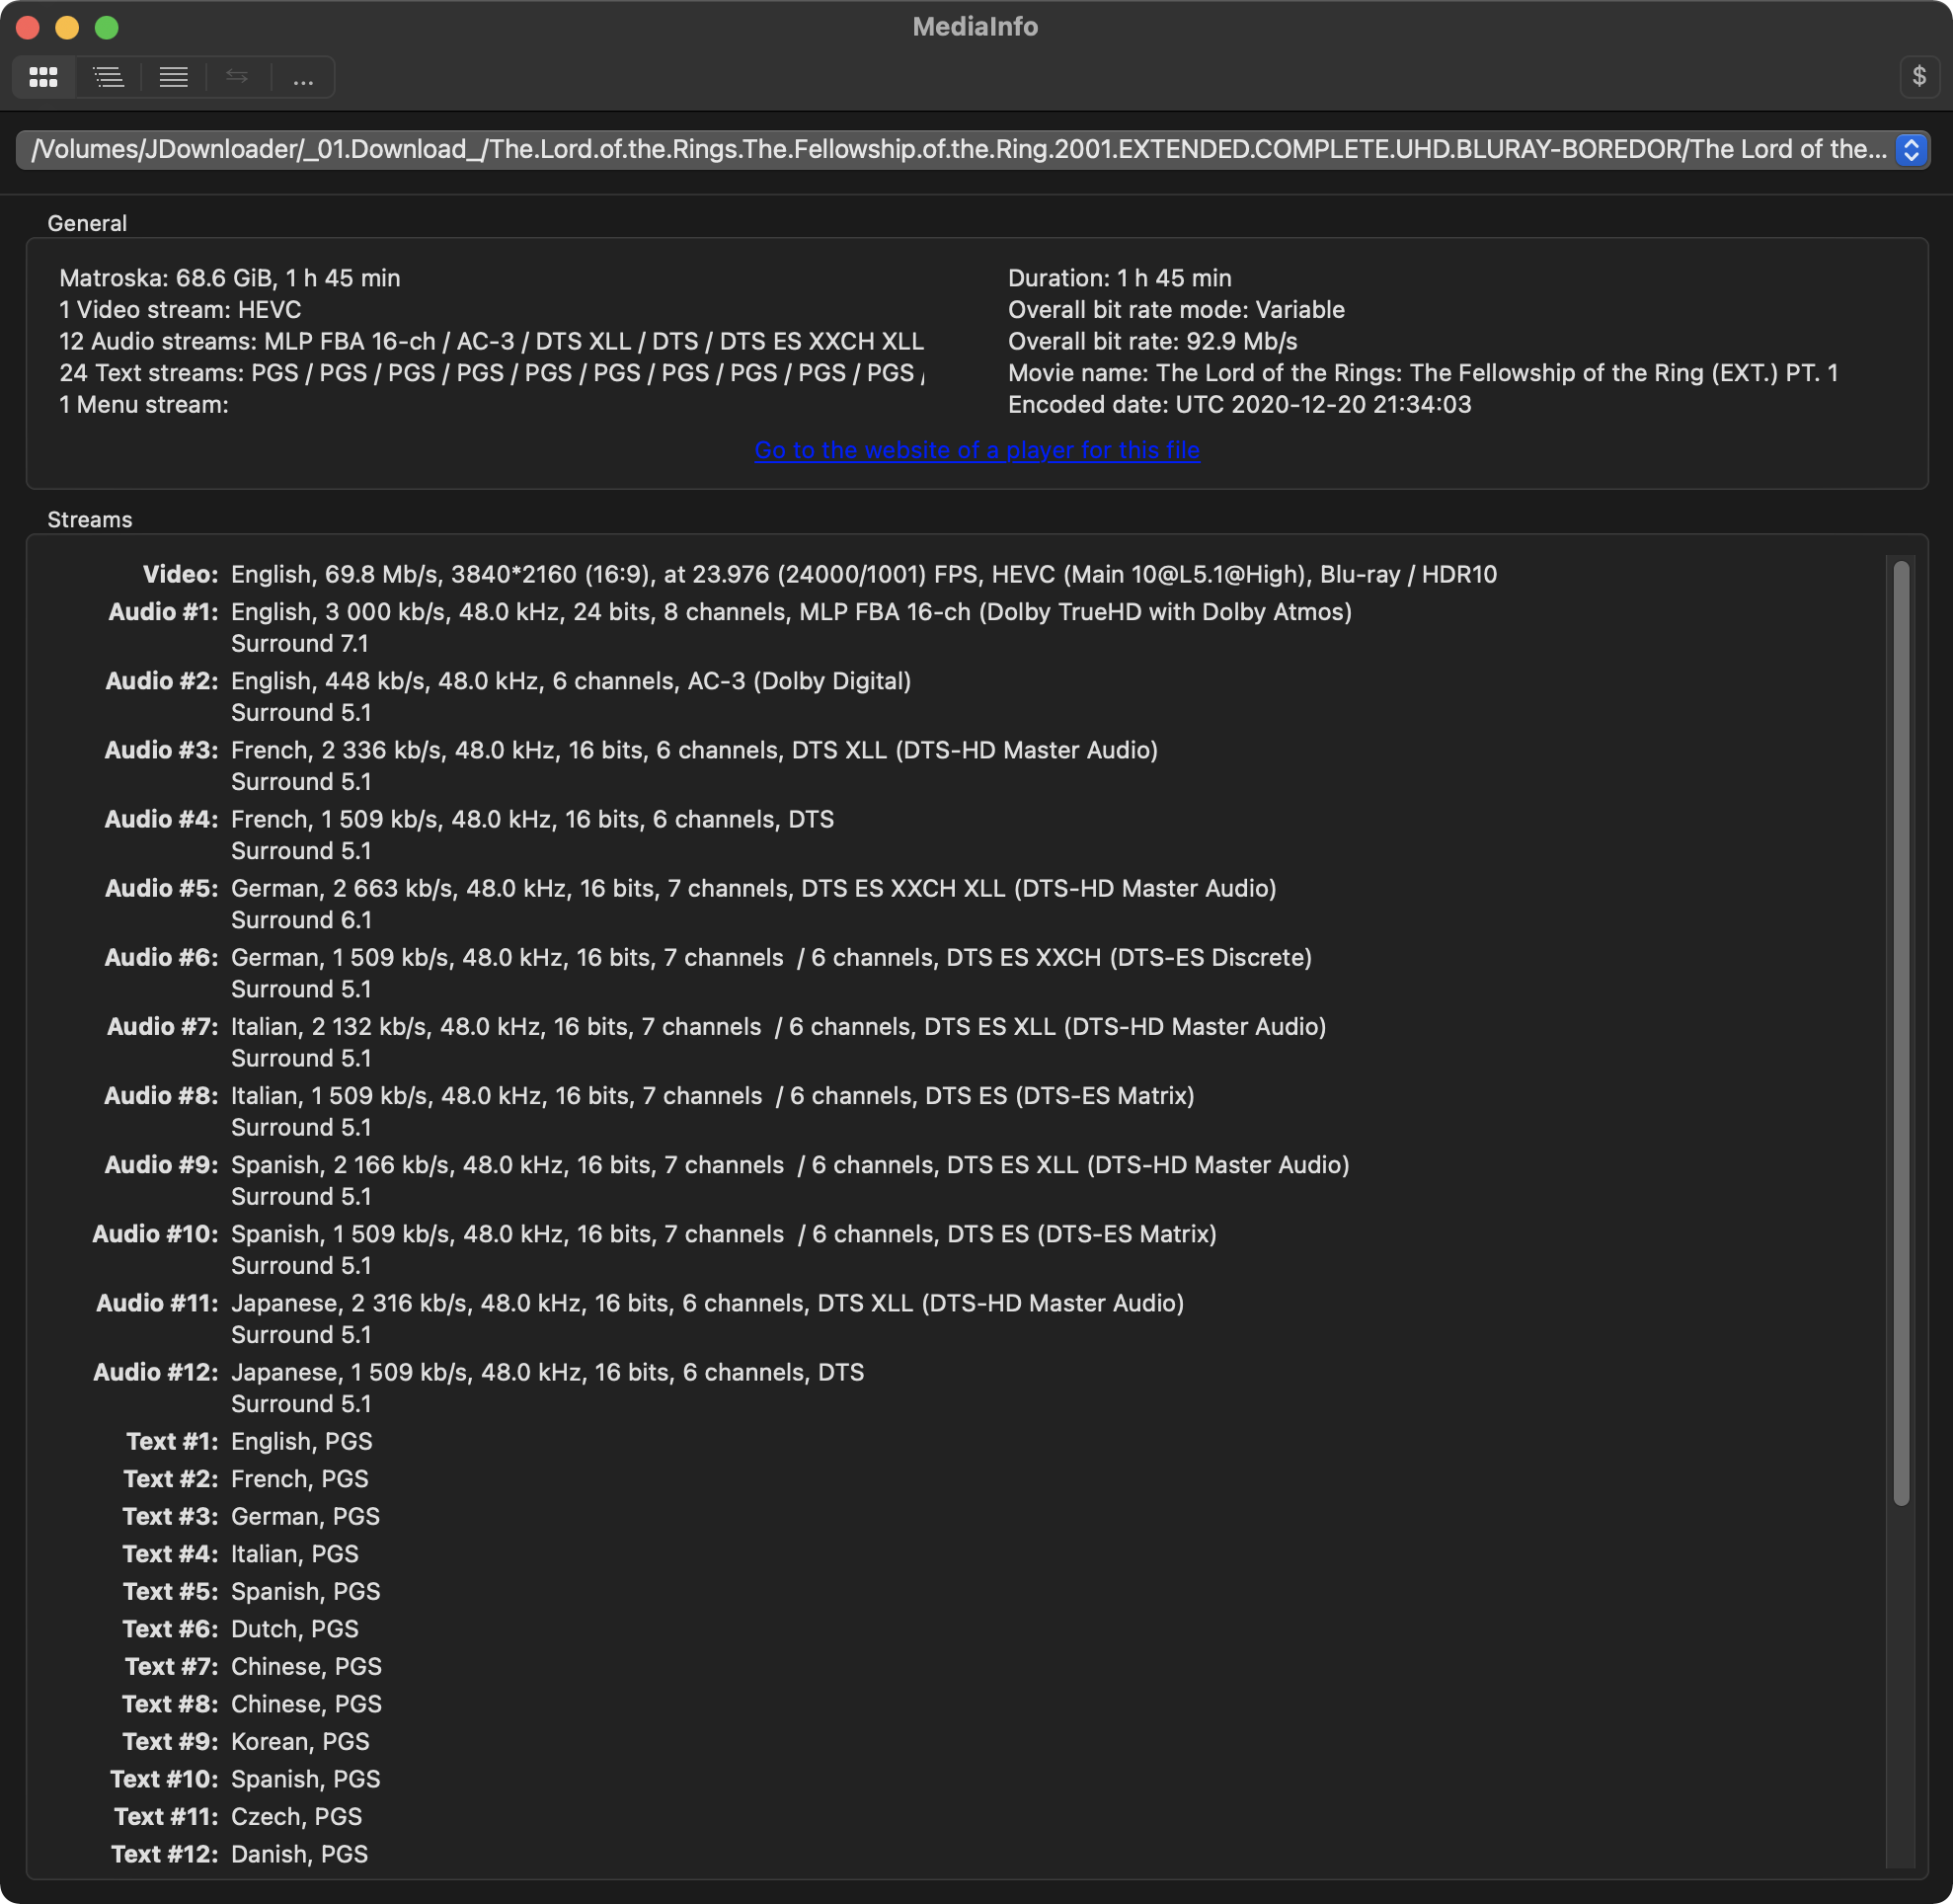
Task: Click green fullscreen window button
Action: (x=107, y=27)
